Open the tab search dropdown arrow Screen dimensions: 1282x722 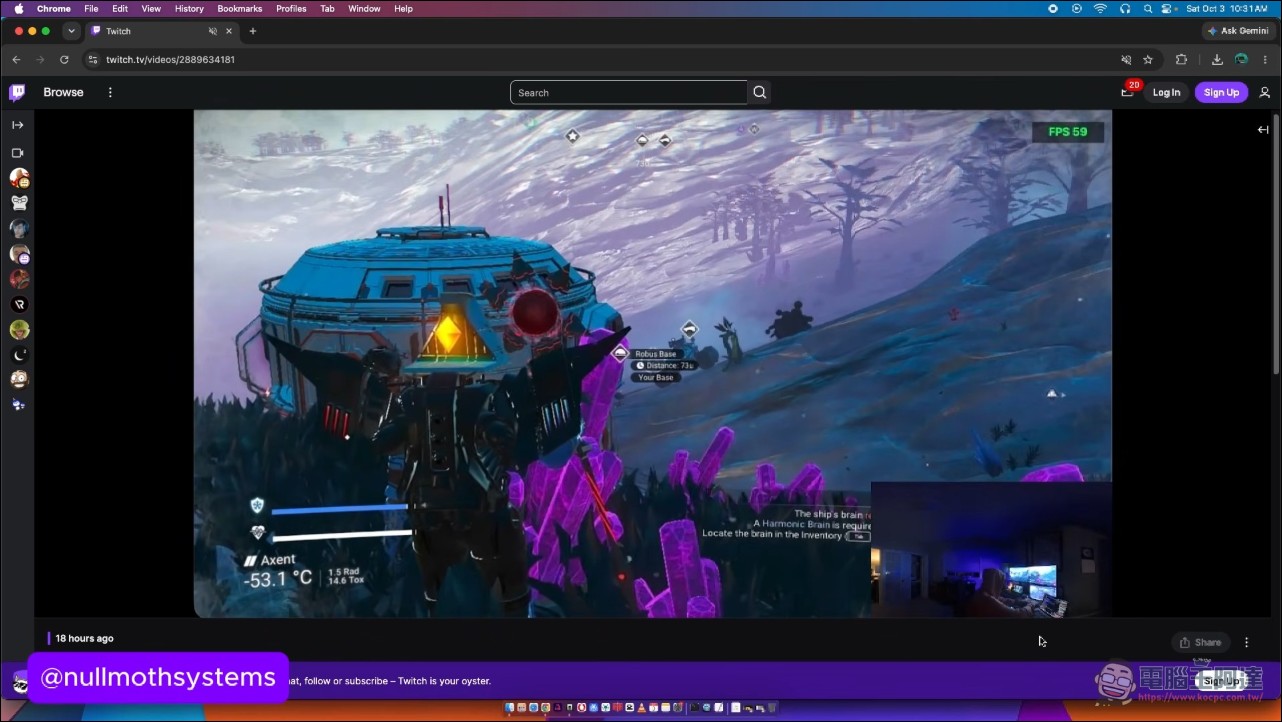71,31
